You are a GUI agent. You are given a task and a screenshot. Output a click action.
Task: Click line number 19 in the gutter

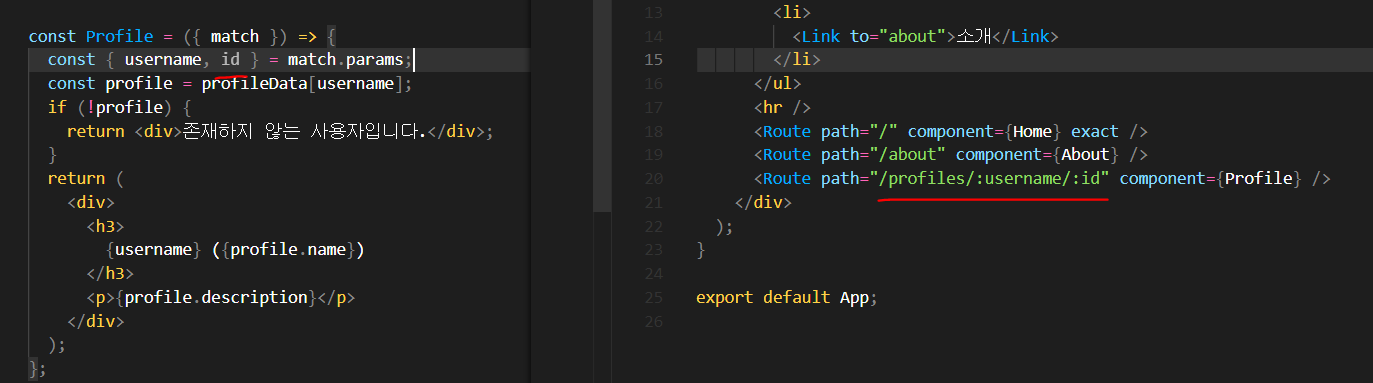[x=653, y=155]
